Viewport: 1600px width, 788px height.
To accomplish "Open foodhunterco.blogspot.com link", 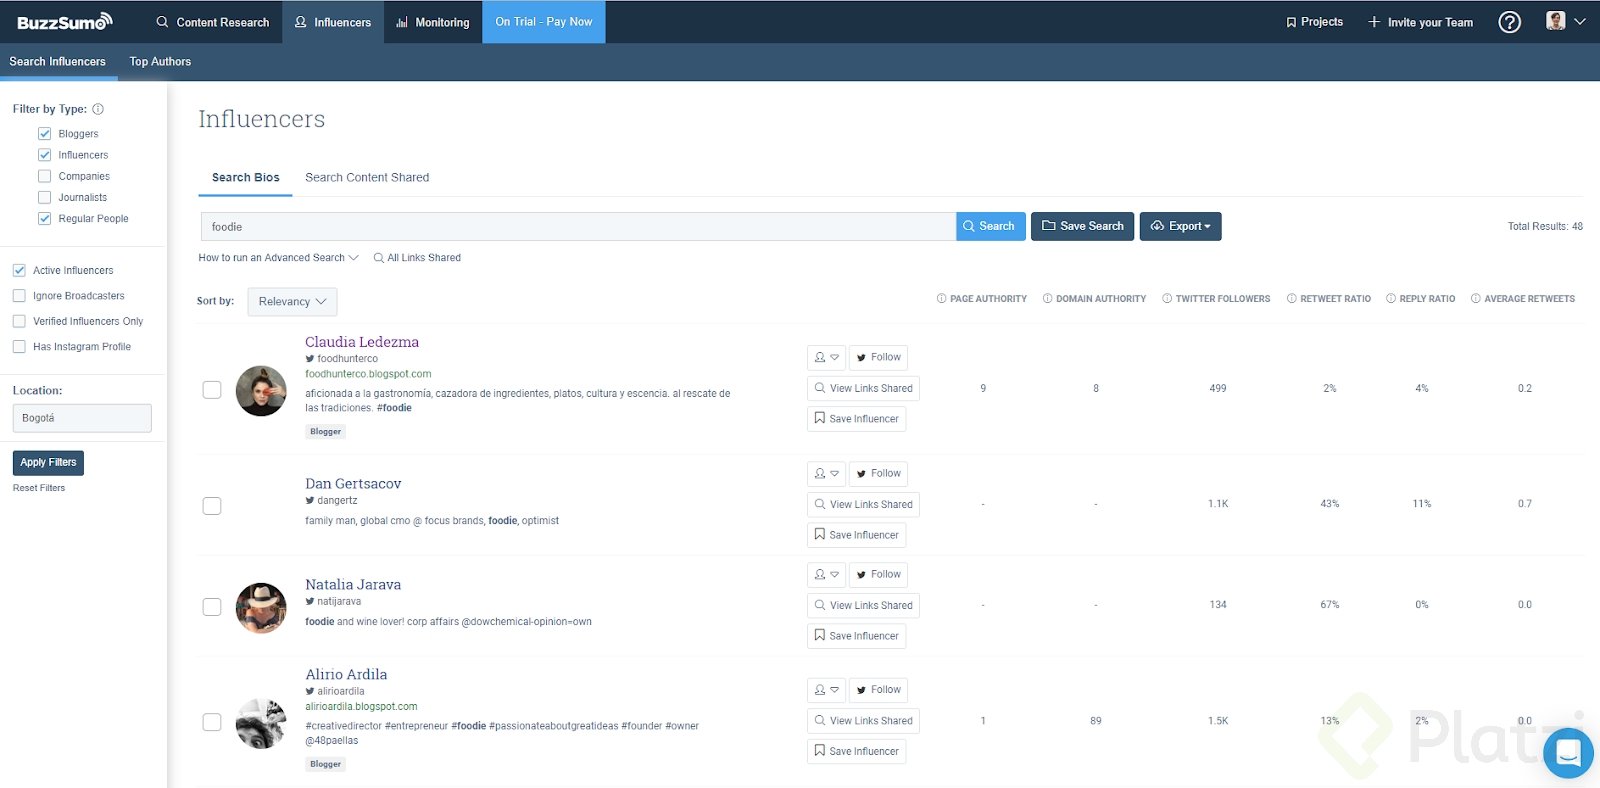I will 368,374.
